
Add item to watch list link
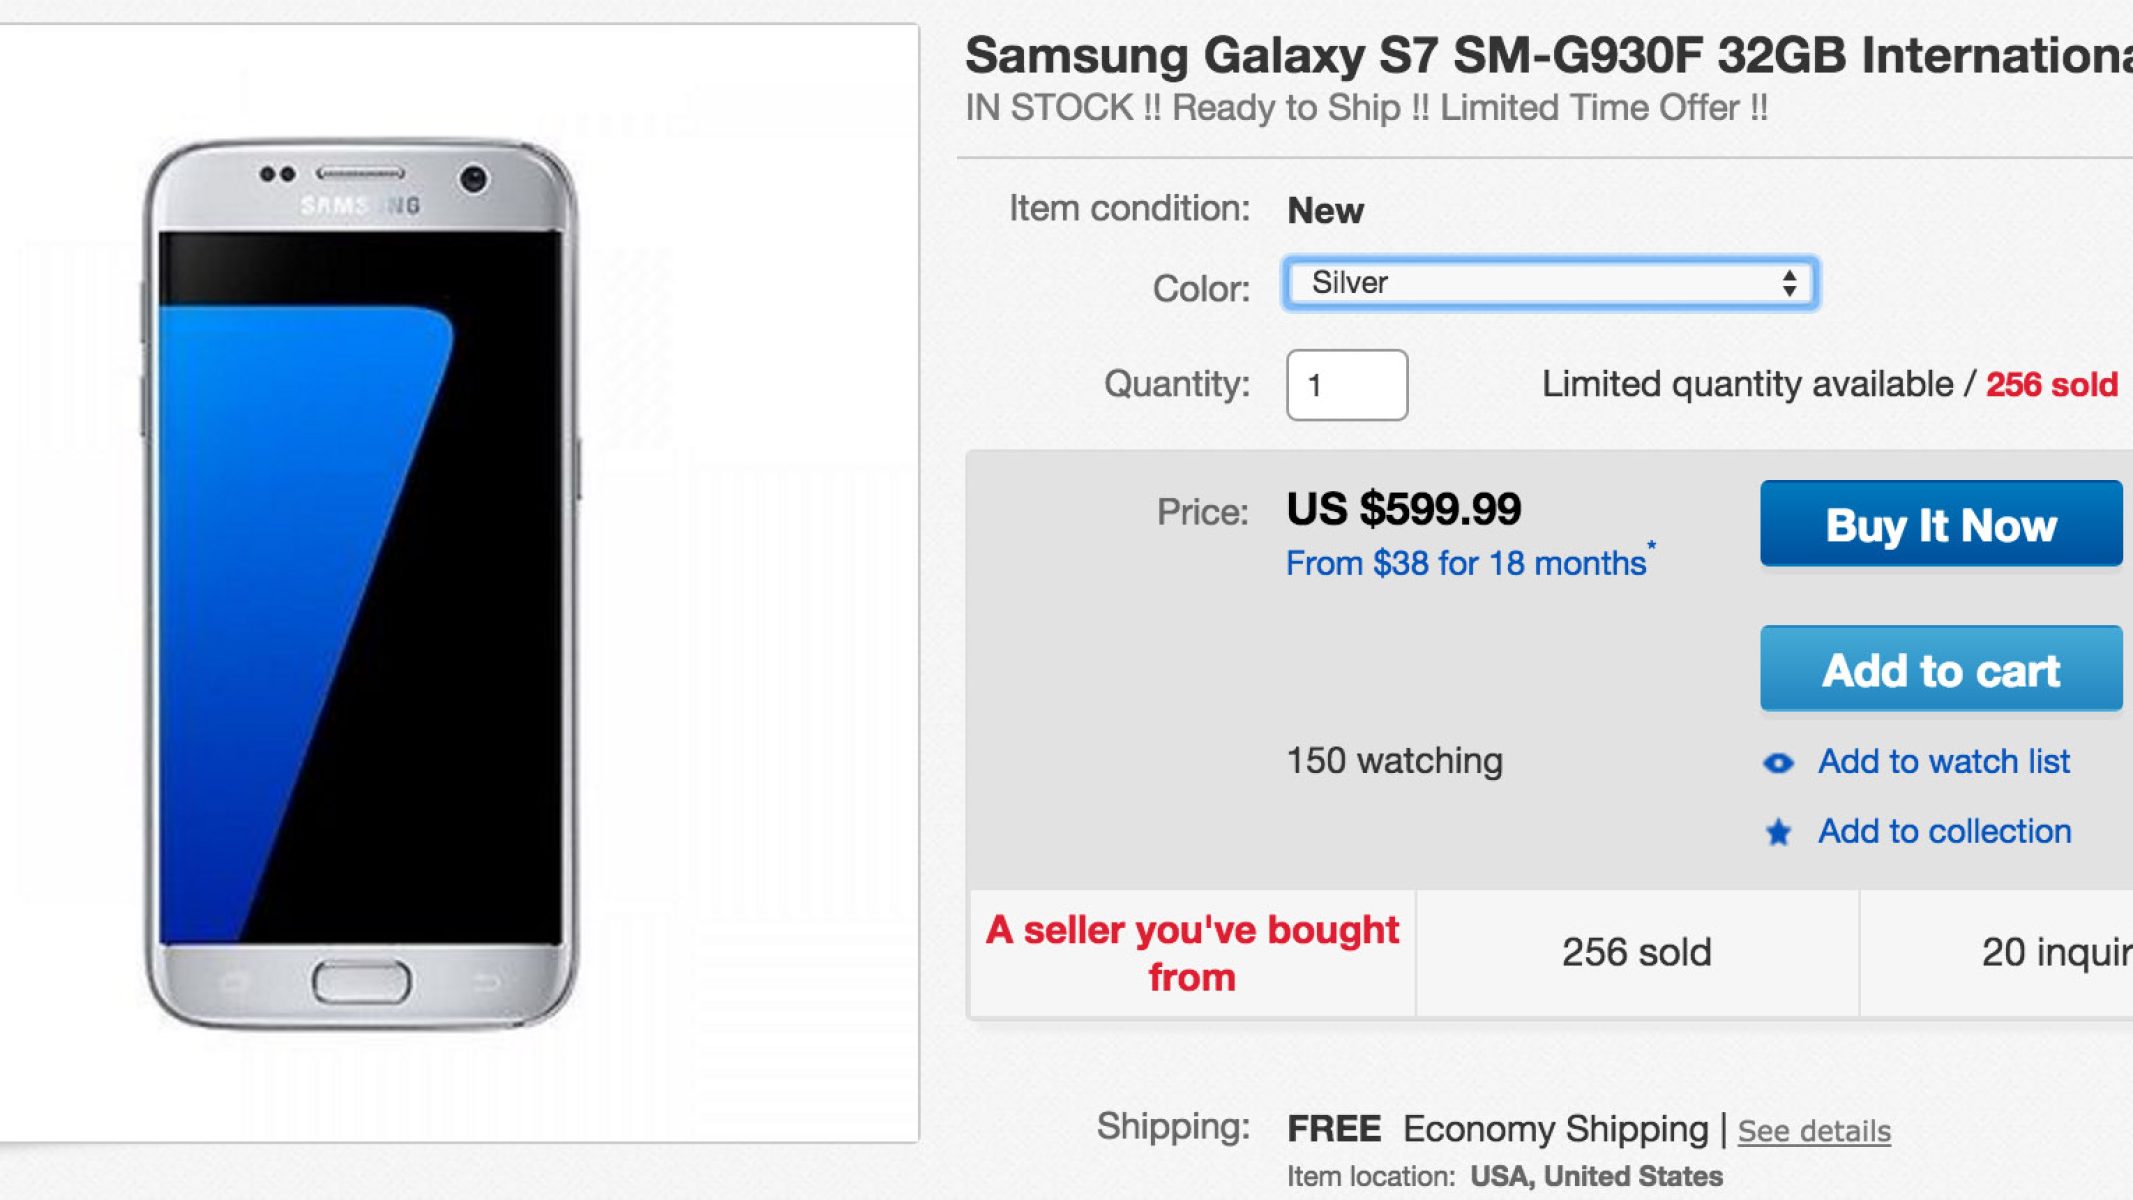click(1943, 762)
